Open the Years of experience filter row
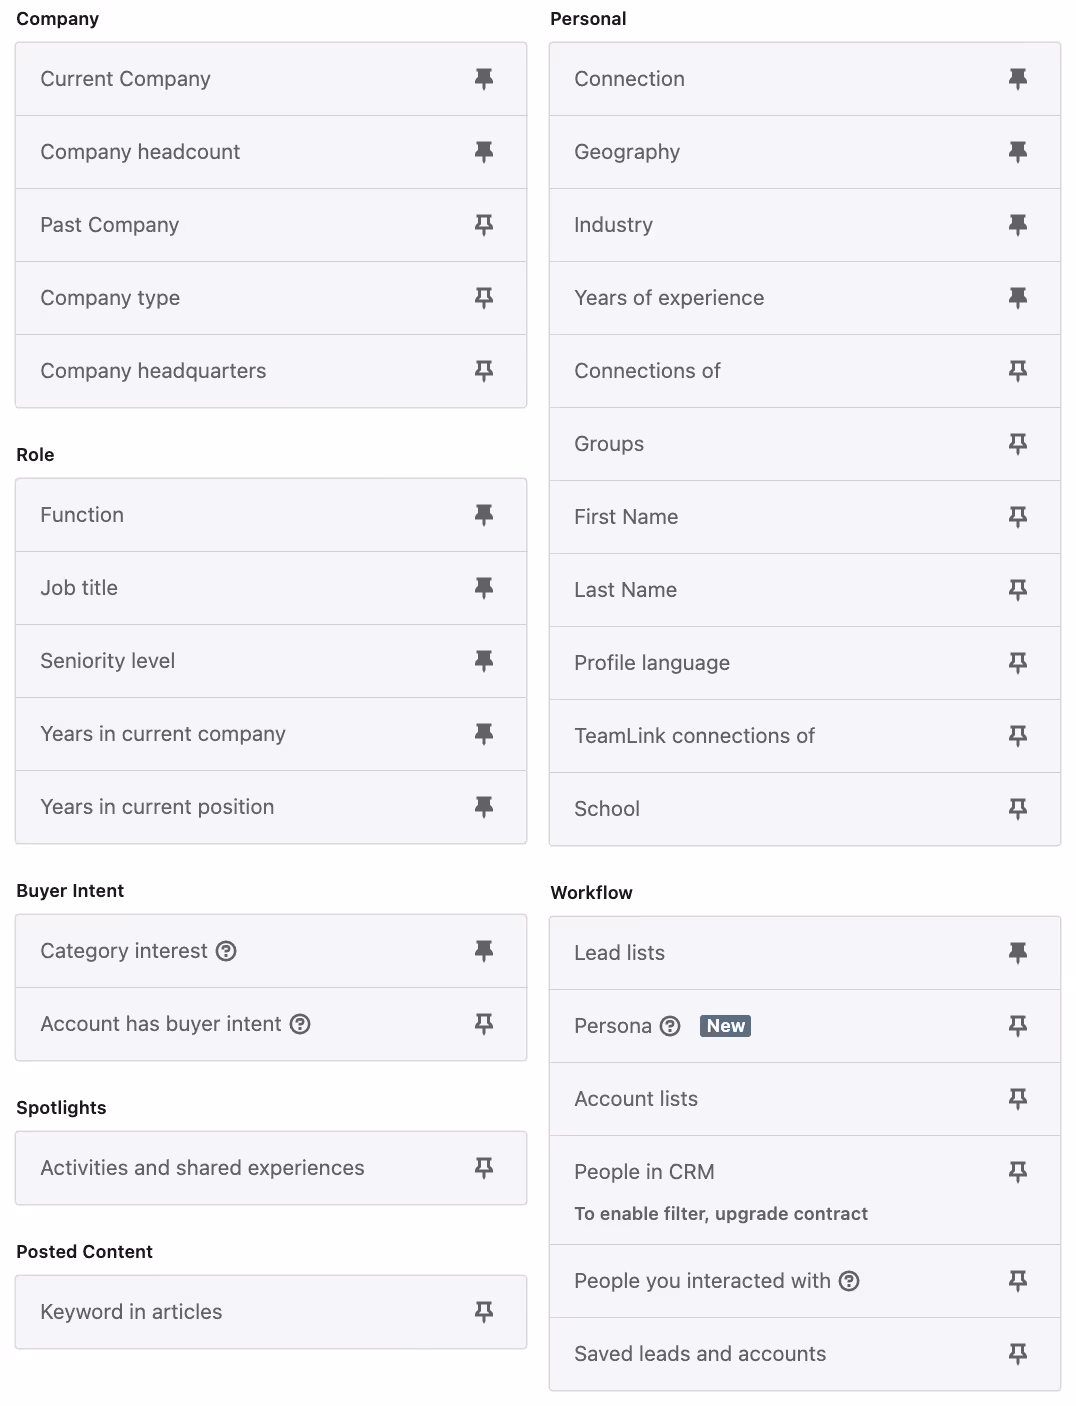 [805, 298]
